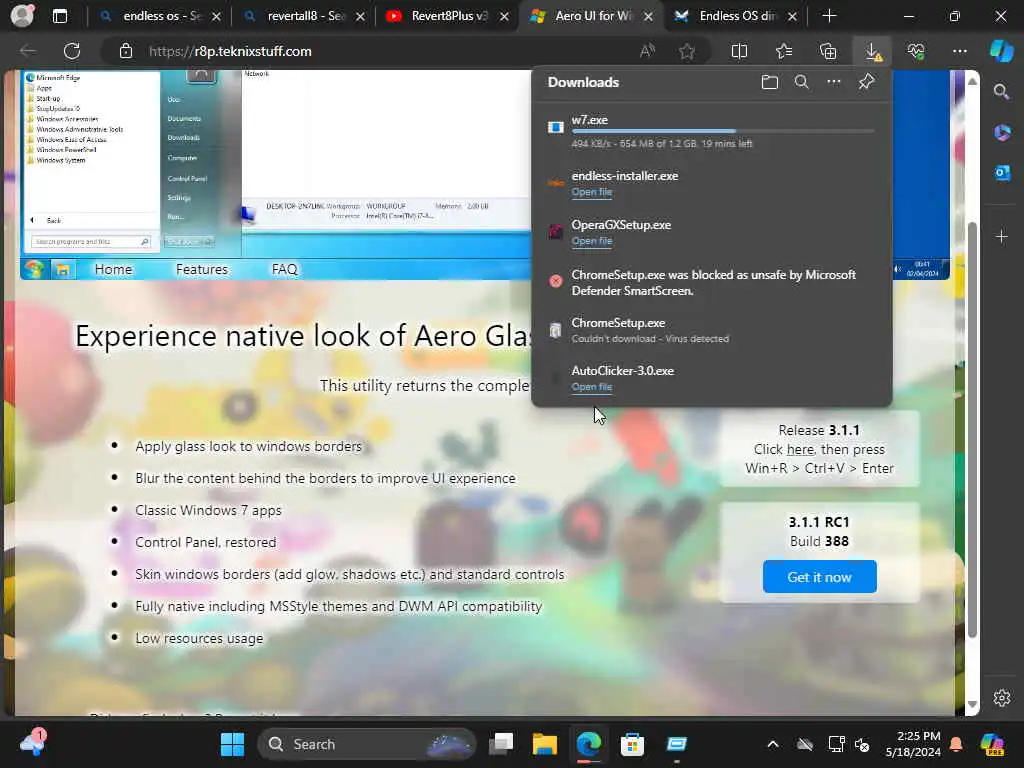
Task: Open Downloads more options menu
Action: click(834, 82)
